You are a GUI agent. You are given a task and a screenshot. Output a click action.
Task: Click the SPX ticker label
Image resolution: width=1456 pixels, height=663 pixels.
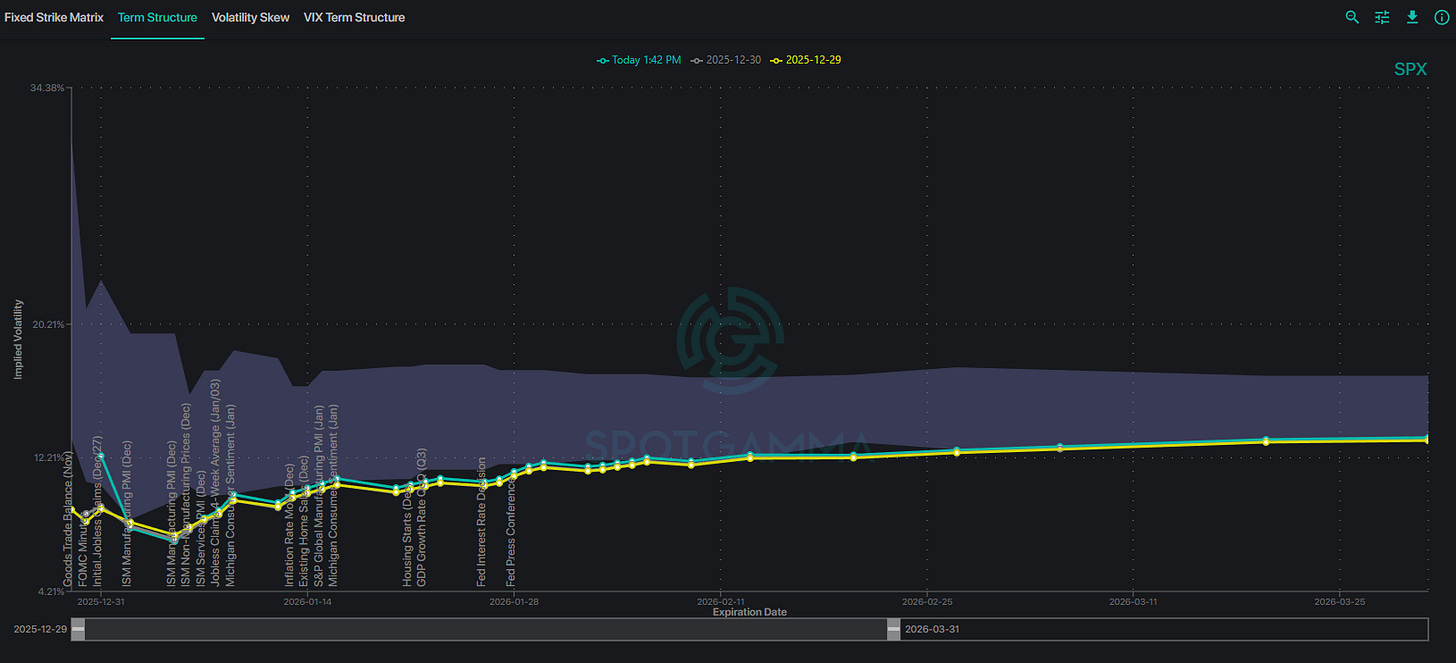(1410, 69)
